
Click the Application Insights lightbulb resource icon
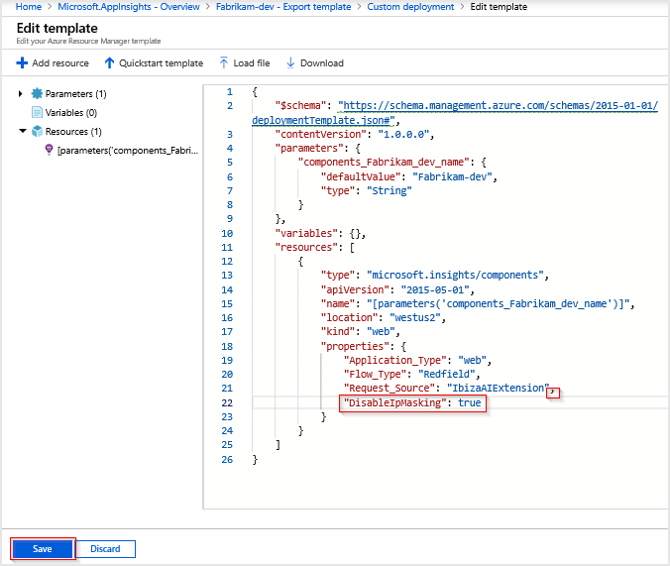(49, 150)
